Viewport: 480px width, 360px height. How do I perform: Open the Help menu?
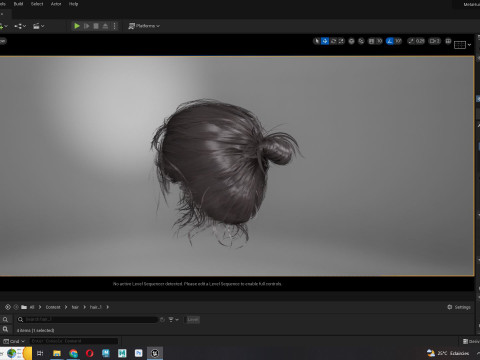tap(73, 4)
